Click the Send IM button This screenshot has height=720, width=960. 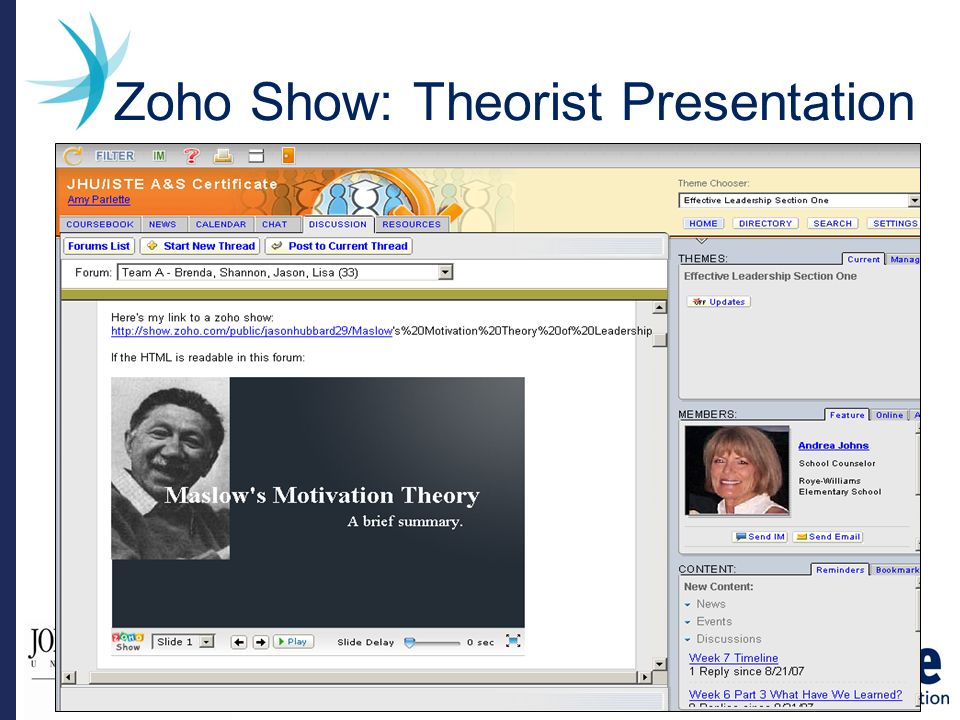pos(760,537)
